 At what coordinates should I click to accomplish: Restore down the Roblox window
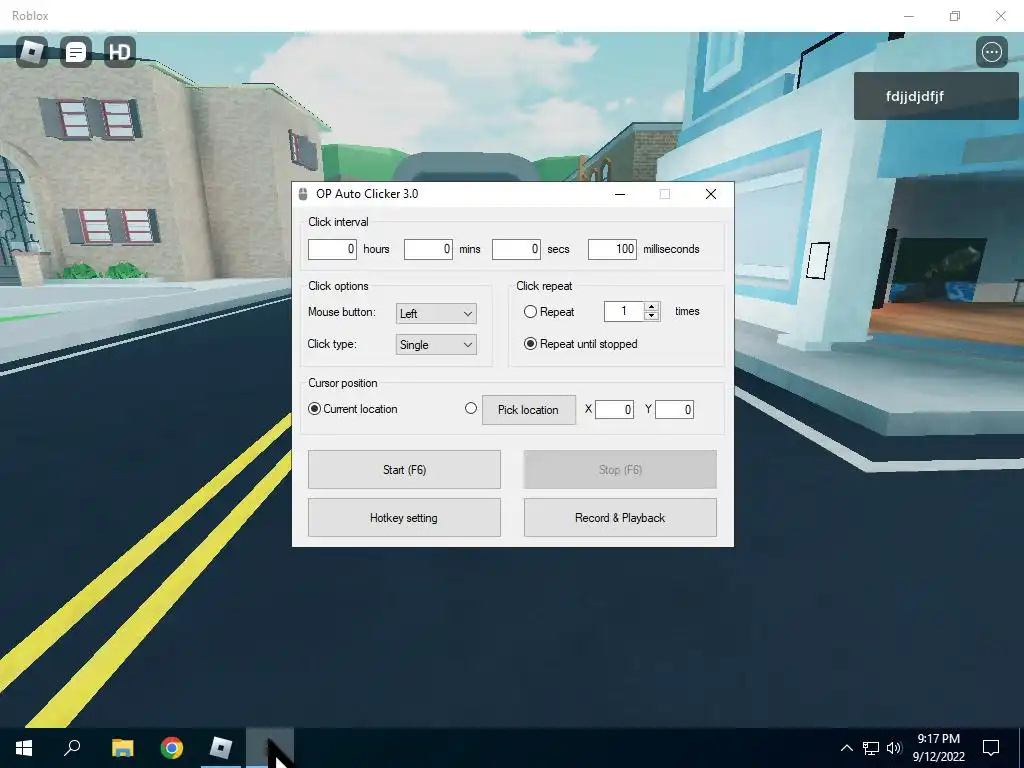(955, 16)
